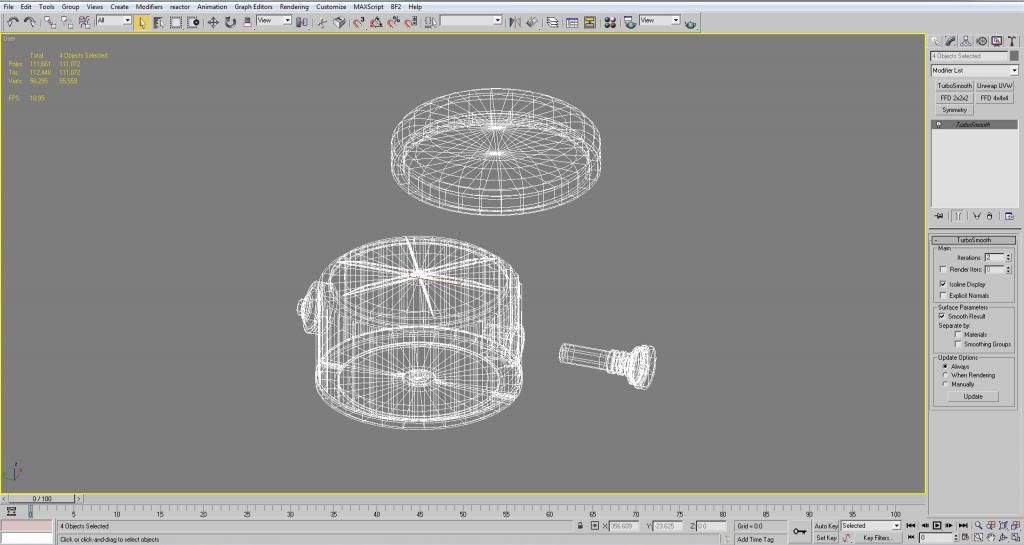1024x545 pixels.
Task: Open the Modifier List dropdown
Action: 974,71
